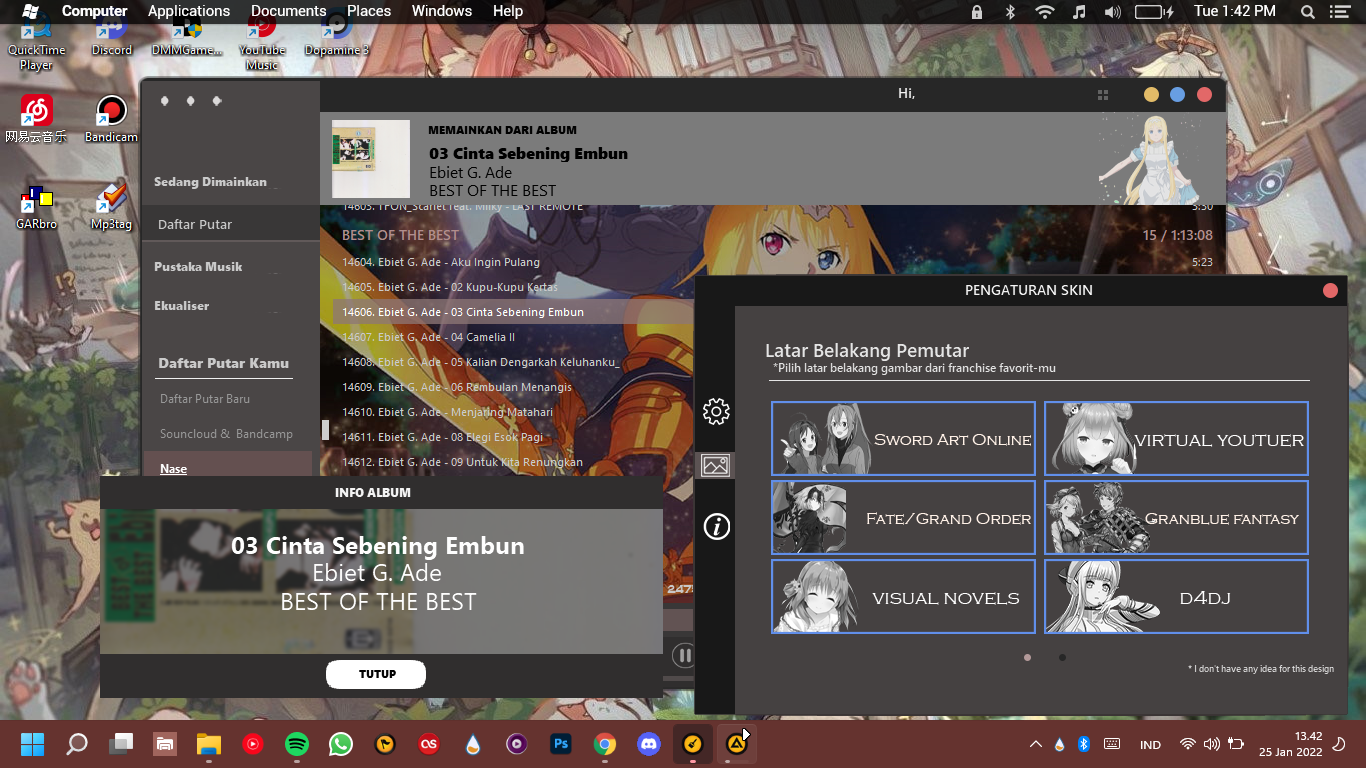The height and width of the screenshot is (768, 1366).
Task: Choose Fate/Grand Order background
Action: pyautogui.click(x=903, y=517)
